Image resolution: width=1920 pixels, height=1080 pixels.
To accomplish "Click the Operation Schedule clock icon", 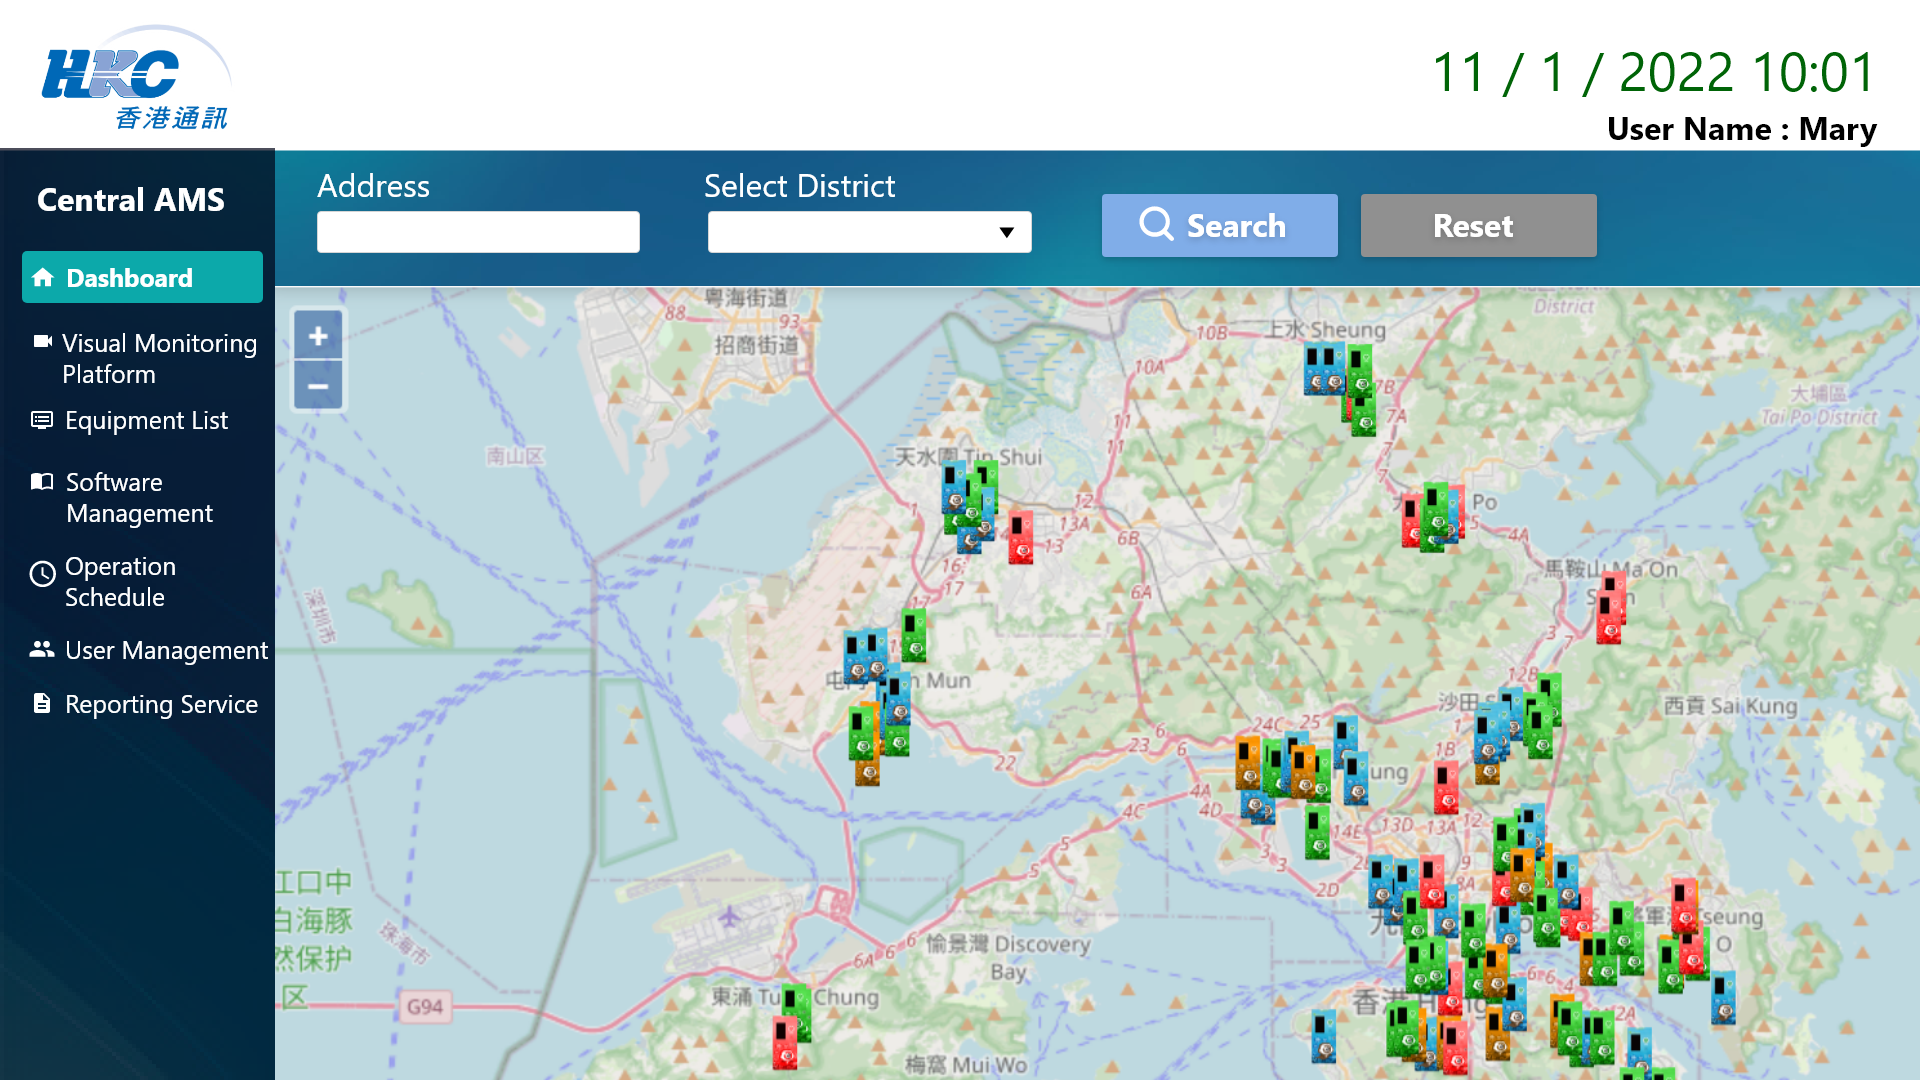I will click(x=41, y=573).
